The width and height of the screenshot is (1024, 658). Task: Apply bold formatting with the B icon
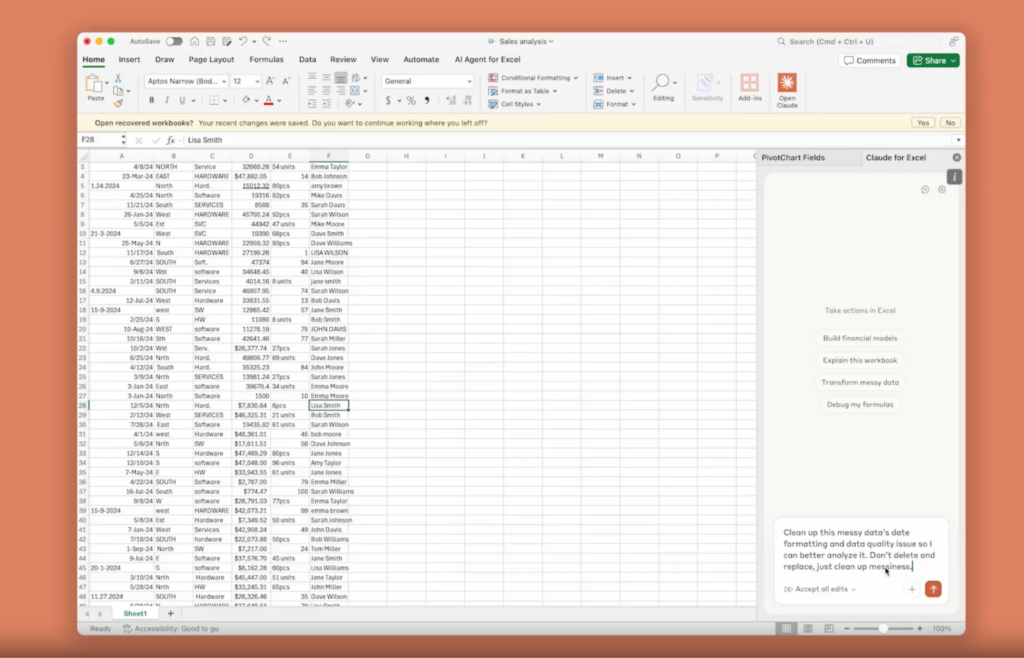click(x=152, y=101)
